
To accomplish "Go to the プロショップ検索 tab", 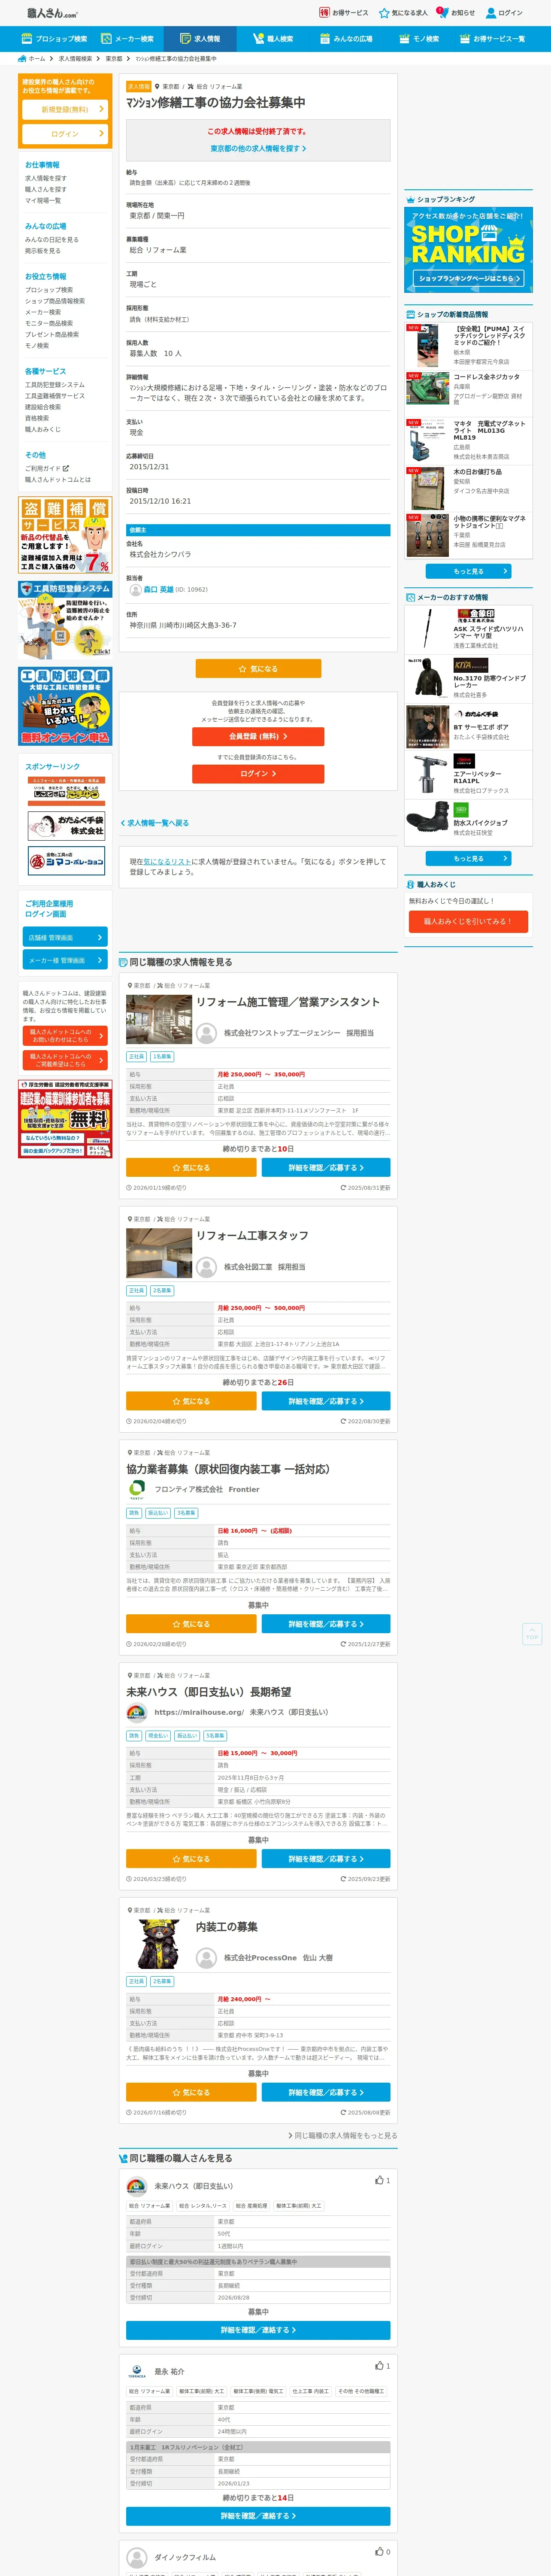I will pos(54,39).
